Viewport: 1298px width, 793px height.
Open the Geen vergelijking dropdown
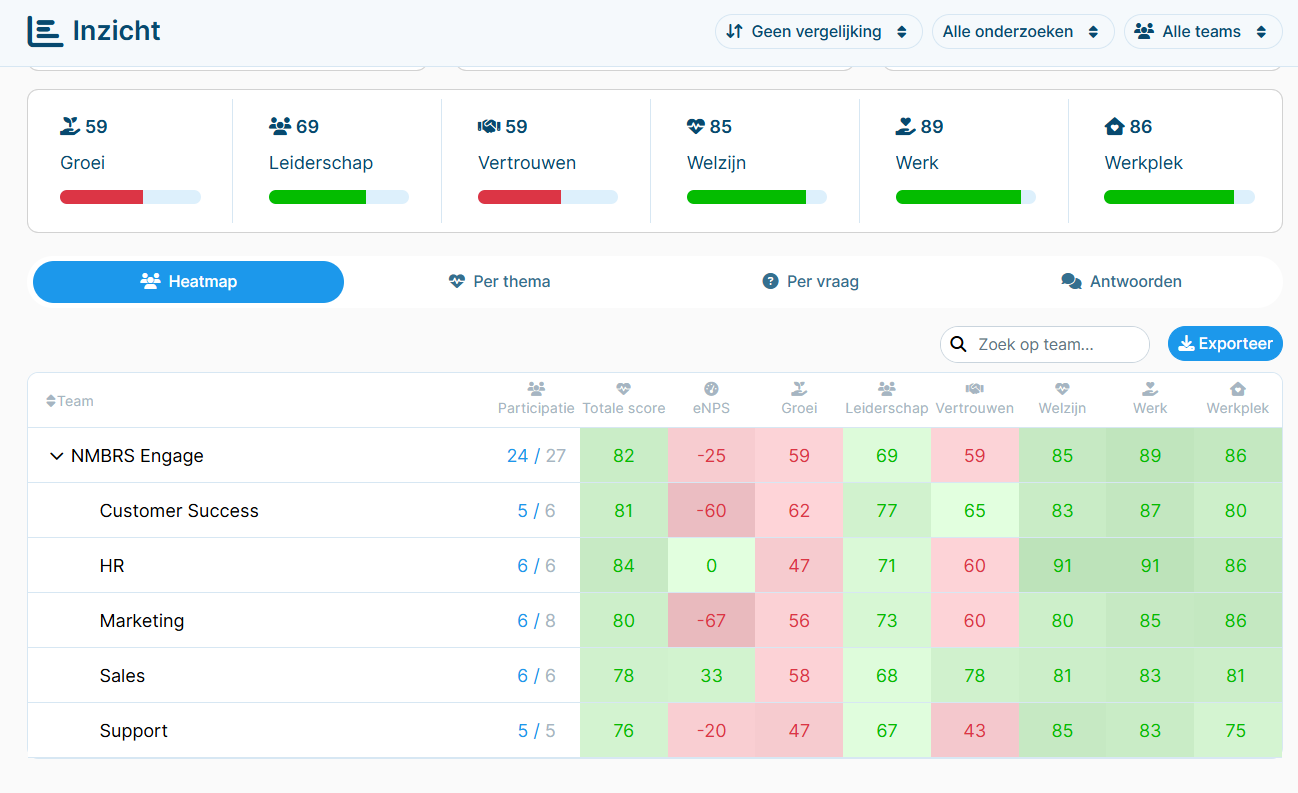[x=817, y=31]
